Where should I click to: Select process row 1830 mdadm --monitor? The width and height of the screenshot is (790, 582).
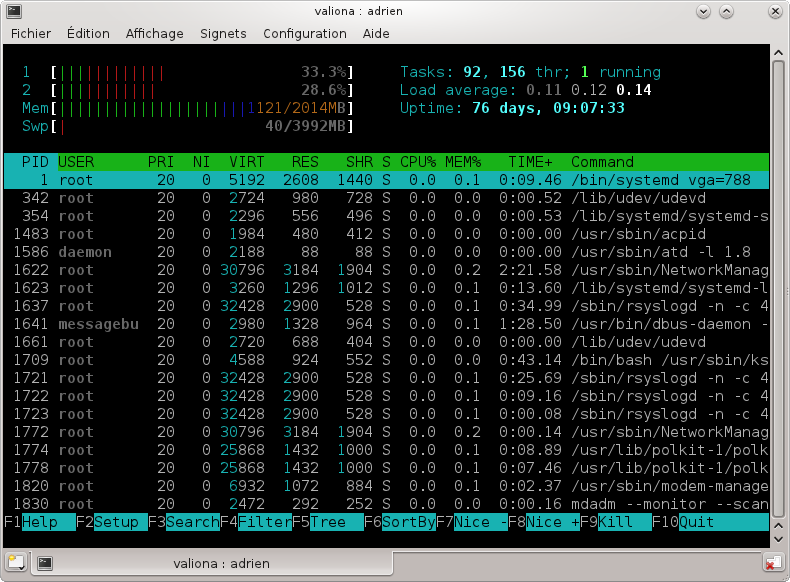(x=386, y=504)
